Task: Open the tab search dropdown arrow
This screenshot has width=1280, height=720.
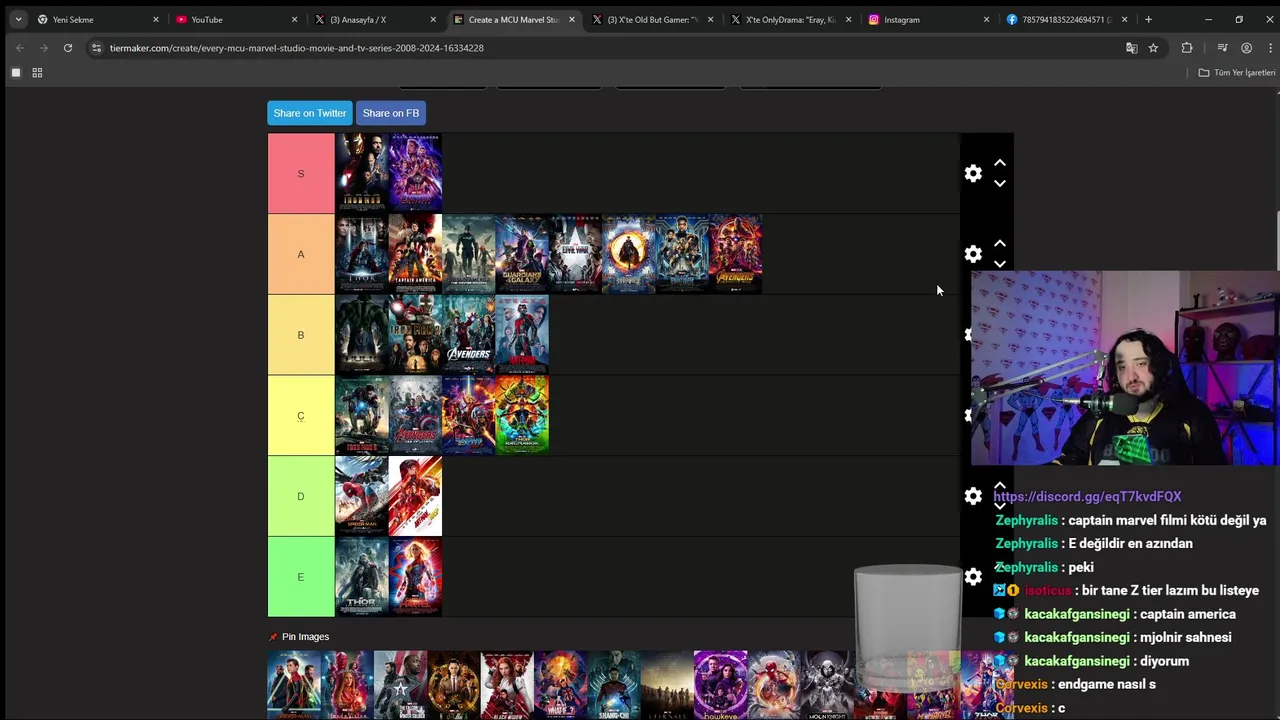Action: tap(18, 19)
